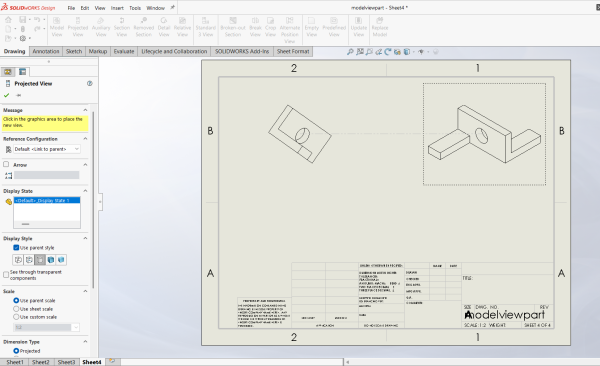Click the pushpin keep-visible icon
The image size is (600, 366).
click(x=18, y=95)
